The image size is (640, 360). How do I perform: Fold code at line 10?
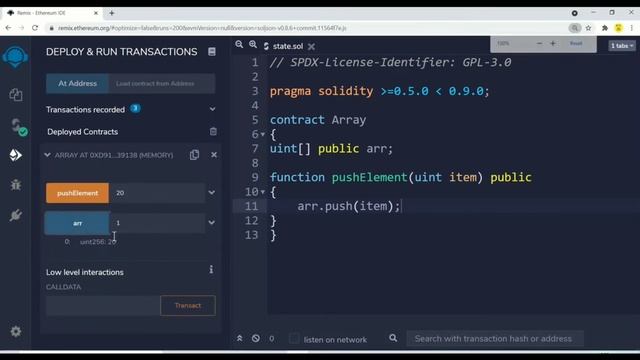[263, 192]
